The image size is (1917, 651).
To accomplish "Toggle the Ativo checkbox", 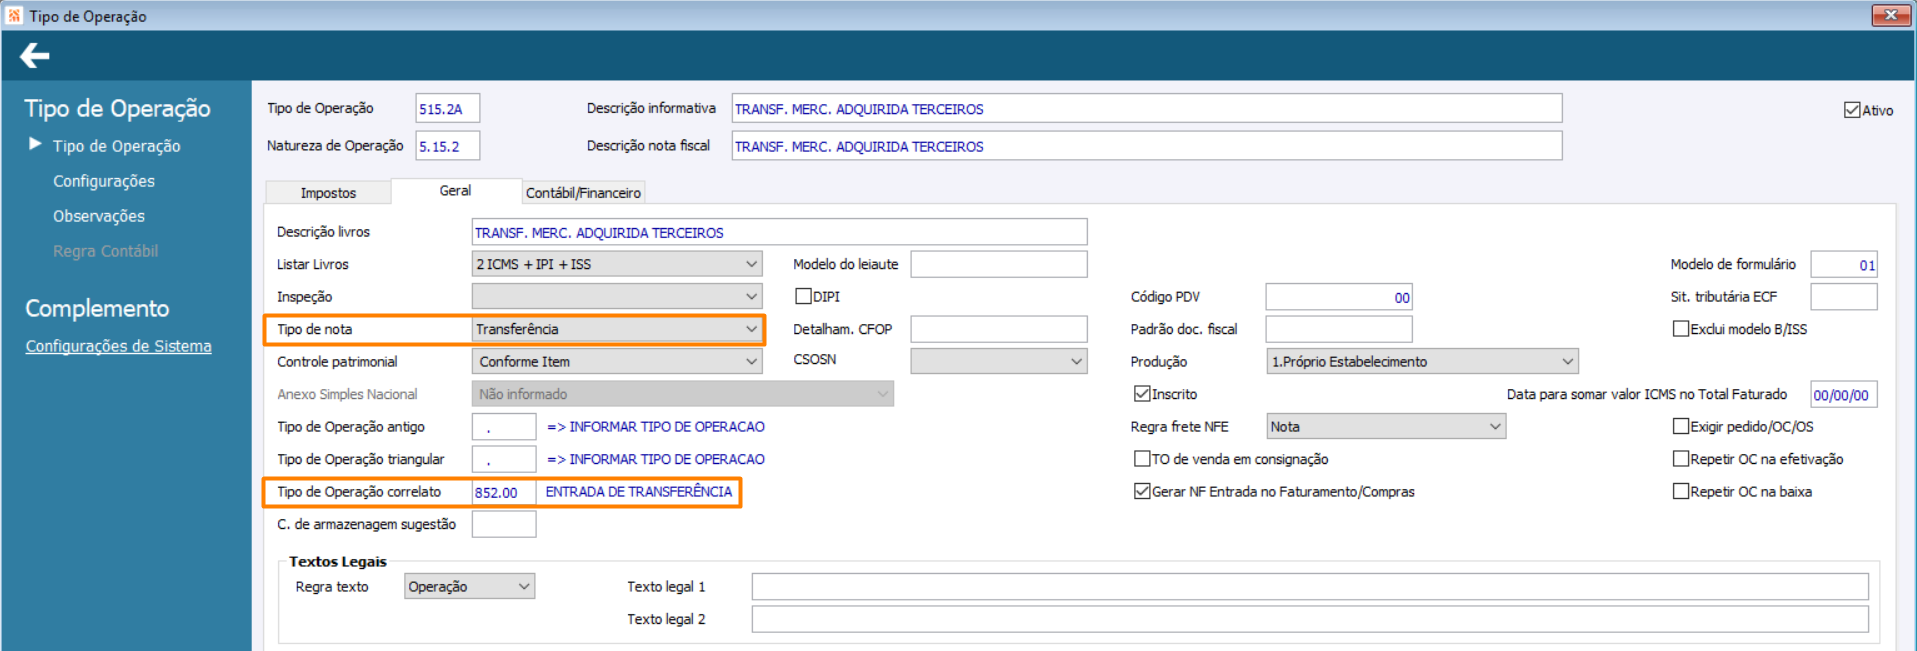I will tap(1852, 110).
